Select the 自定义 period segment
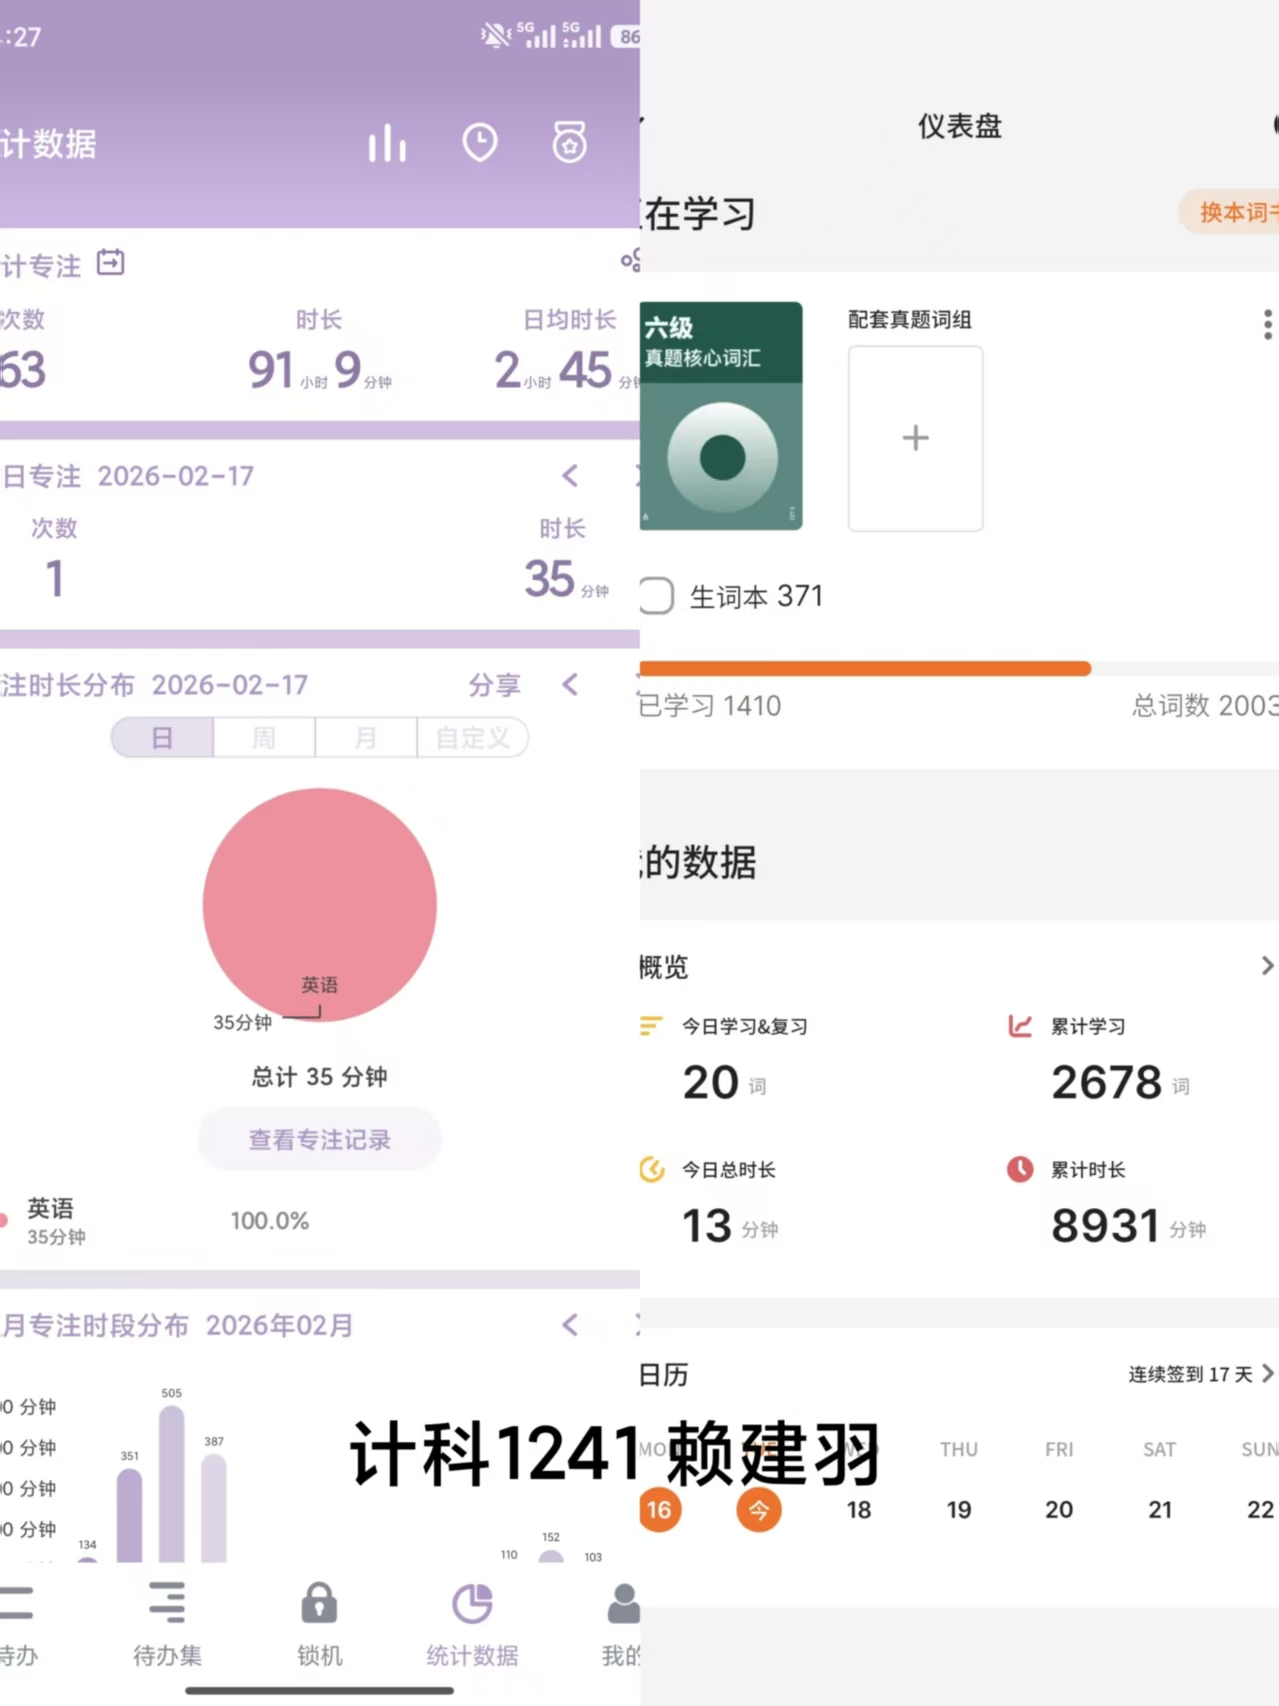 pyautogui.click(x=472, y=738)
